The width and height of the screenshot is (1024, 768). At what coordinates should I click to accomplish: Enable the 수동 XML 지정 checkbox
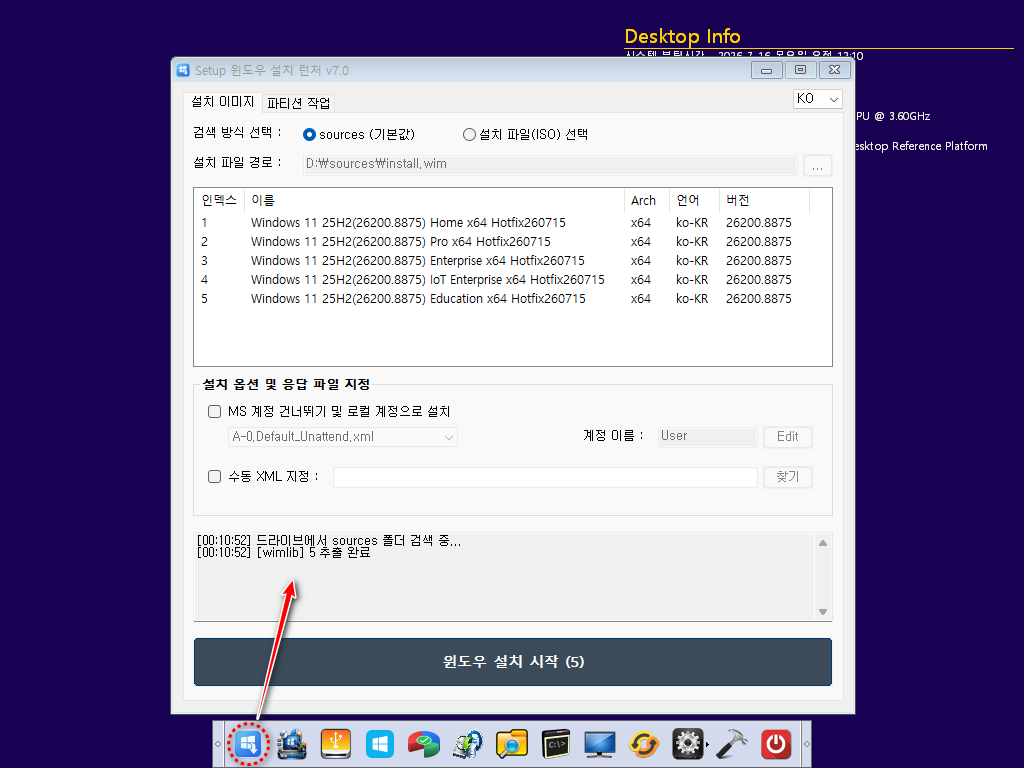pyautogui.click(x=214, y=477)
